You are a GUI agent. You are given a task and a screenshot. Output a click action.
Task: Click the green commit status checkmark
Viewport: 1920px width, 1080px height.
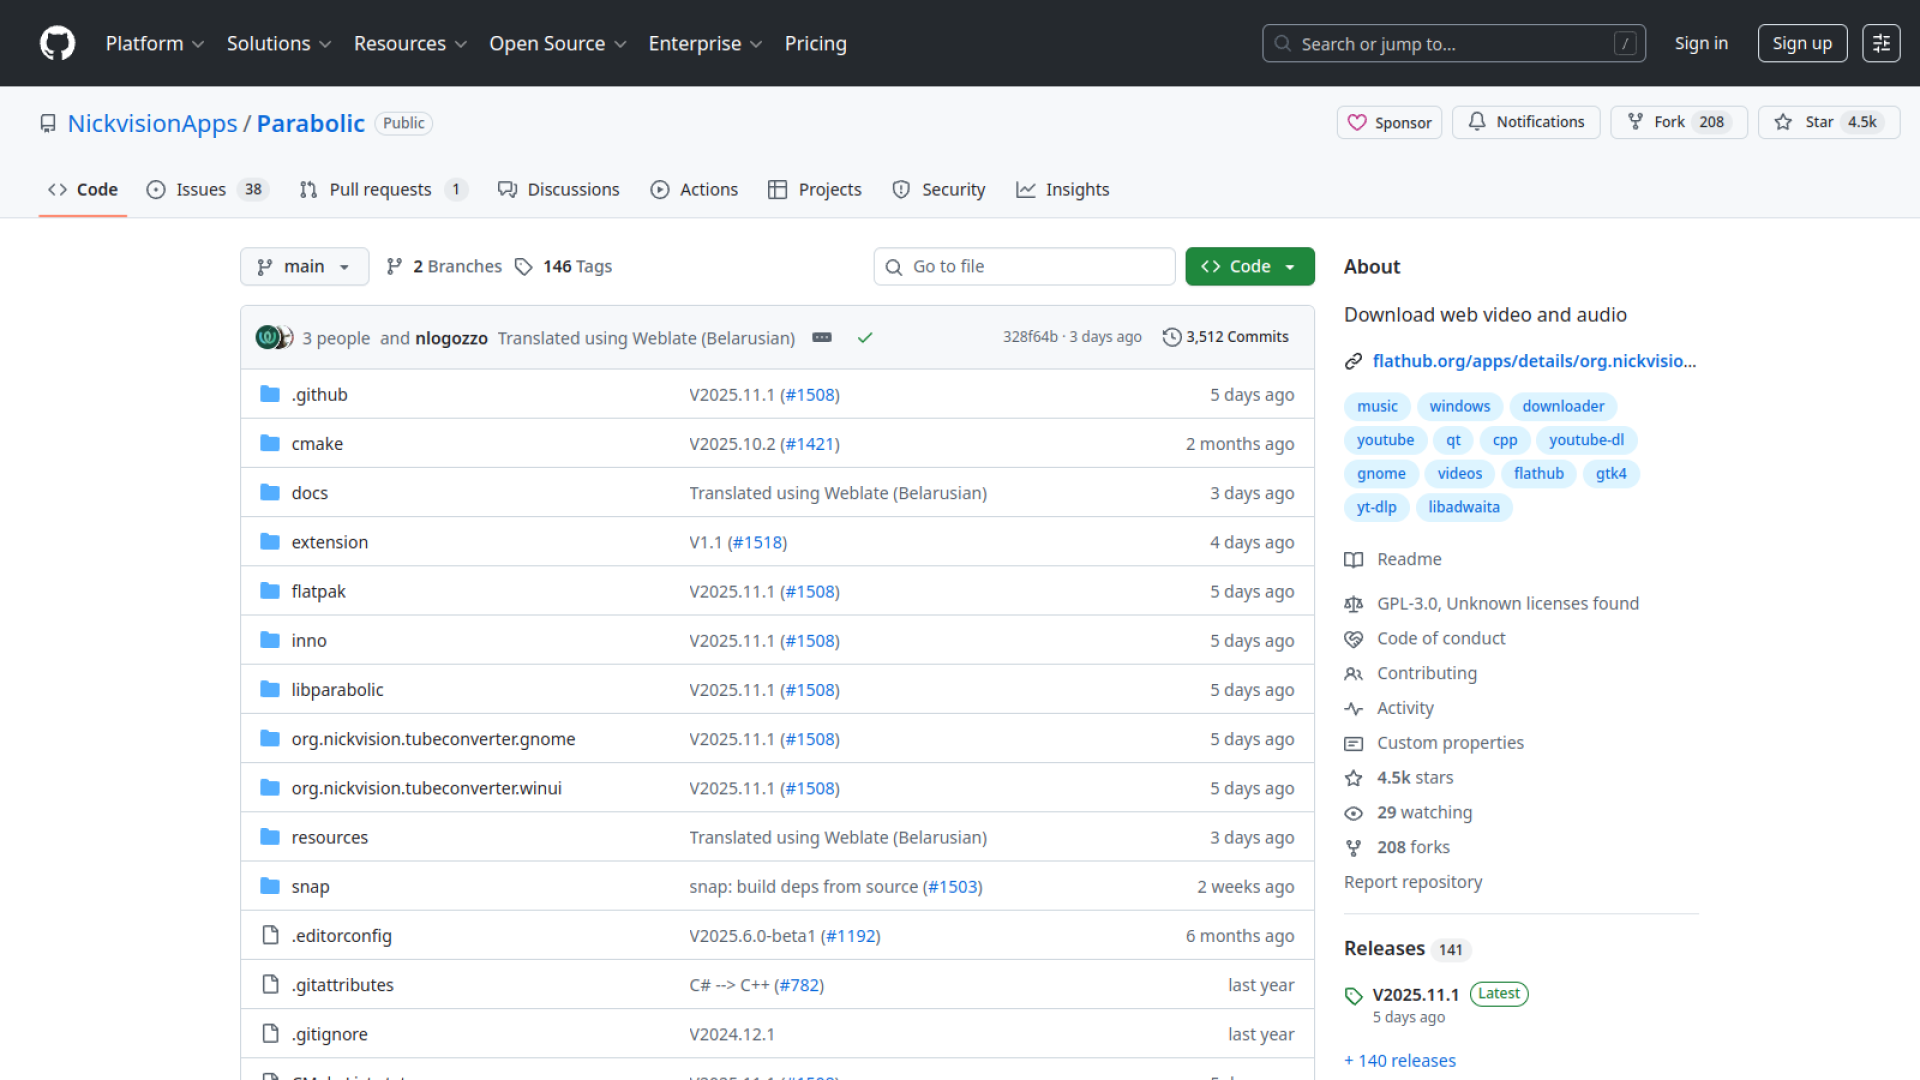(x=865, y=338)
